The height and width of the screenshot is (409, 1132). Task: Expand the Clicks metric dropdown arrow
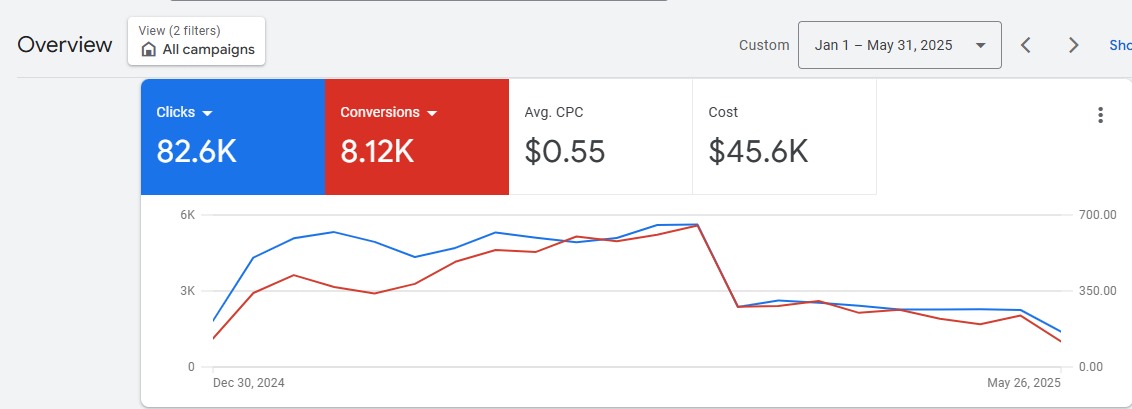tap(207, 113)
